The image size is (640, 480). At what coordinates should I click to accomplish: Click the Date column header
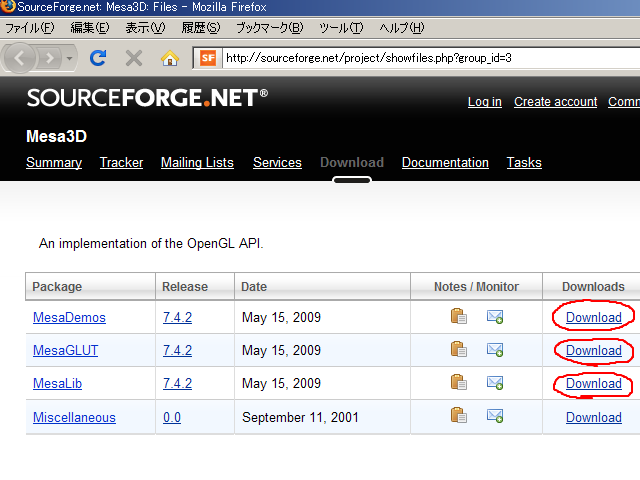(x=322, y=287)
